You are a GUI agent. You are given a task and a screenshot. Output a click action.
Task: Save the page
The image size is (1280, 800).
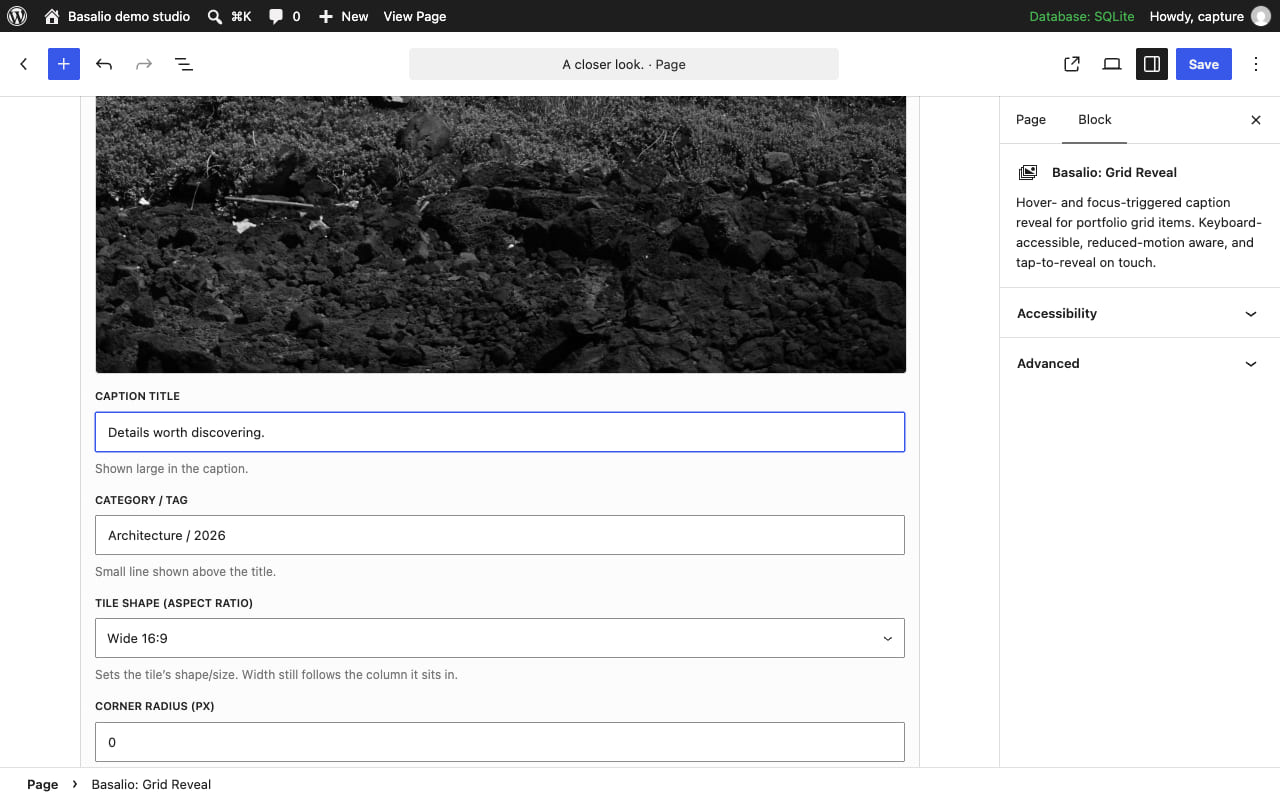[x=1204, y=64]
